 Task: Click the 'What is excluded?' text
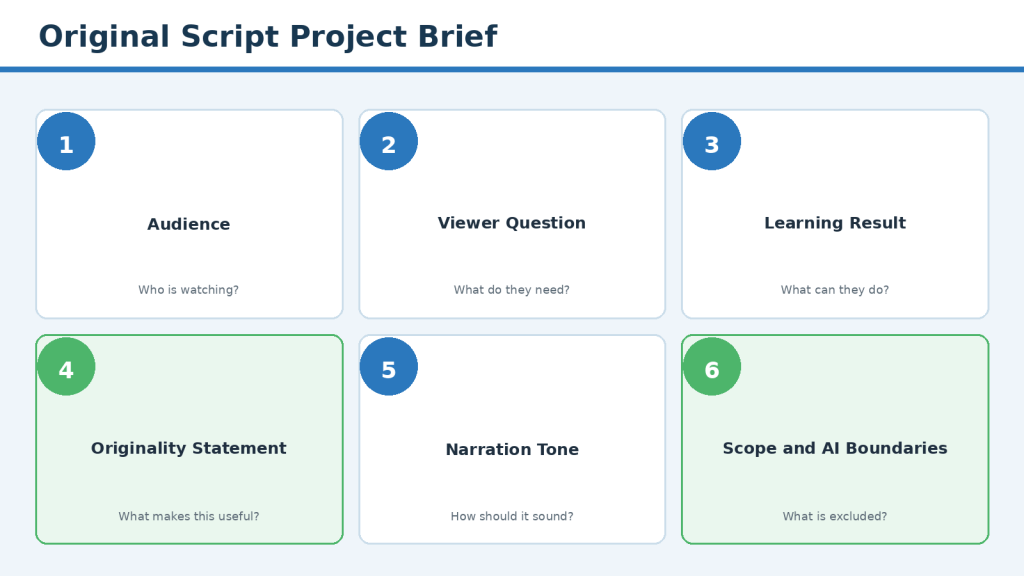click(x=835, y=516)
